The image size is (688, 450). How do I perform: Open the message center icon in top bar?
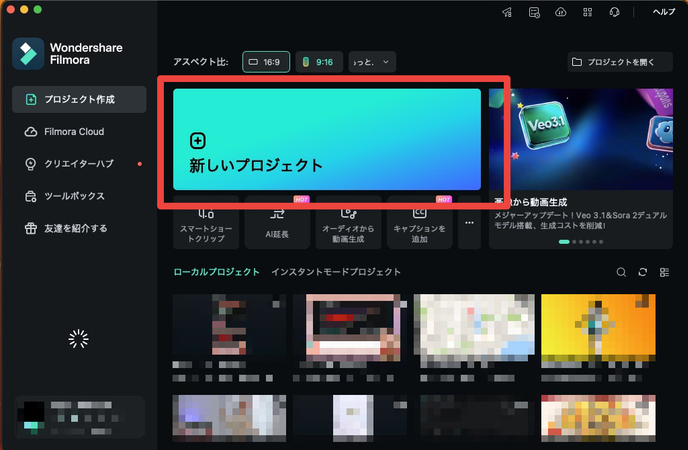534,12
